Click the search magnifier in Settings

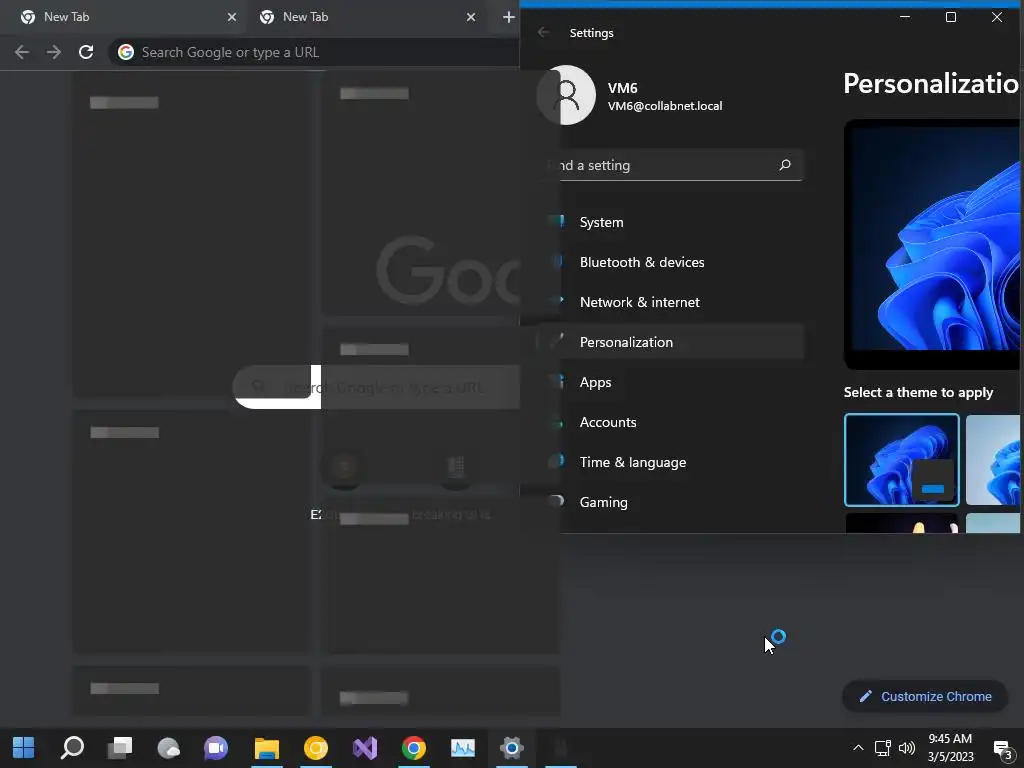click(x=785, y=165)
